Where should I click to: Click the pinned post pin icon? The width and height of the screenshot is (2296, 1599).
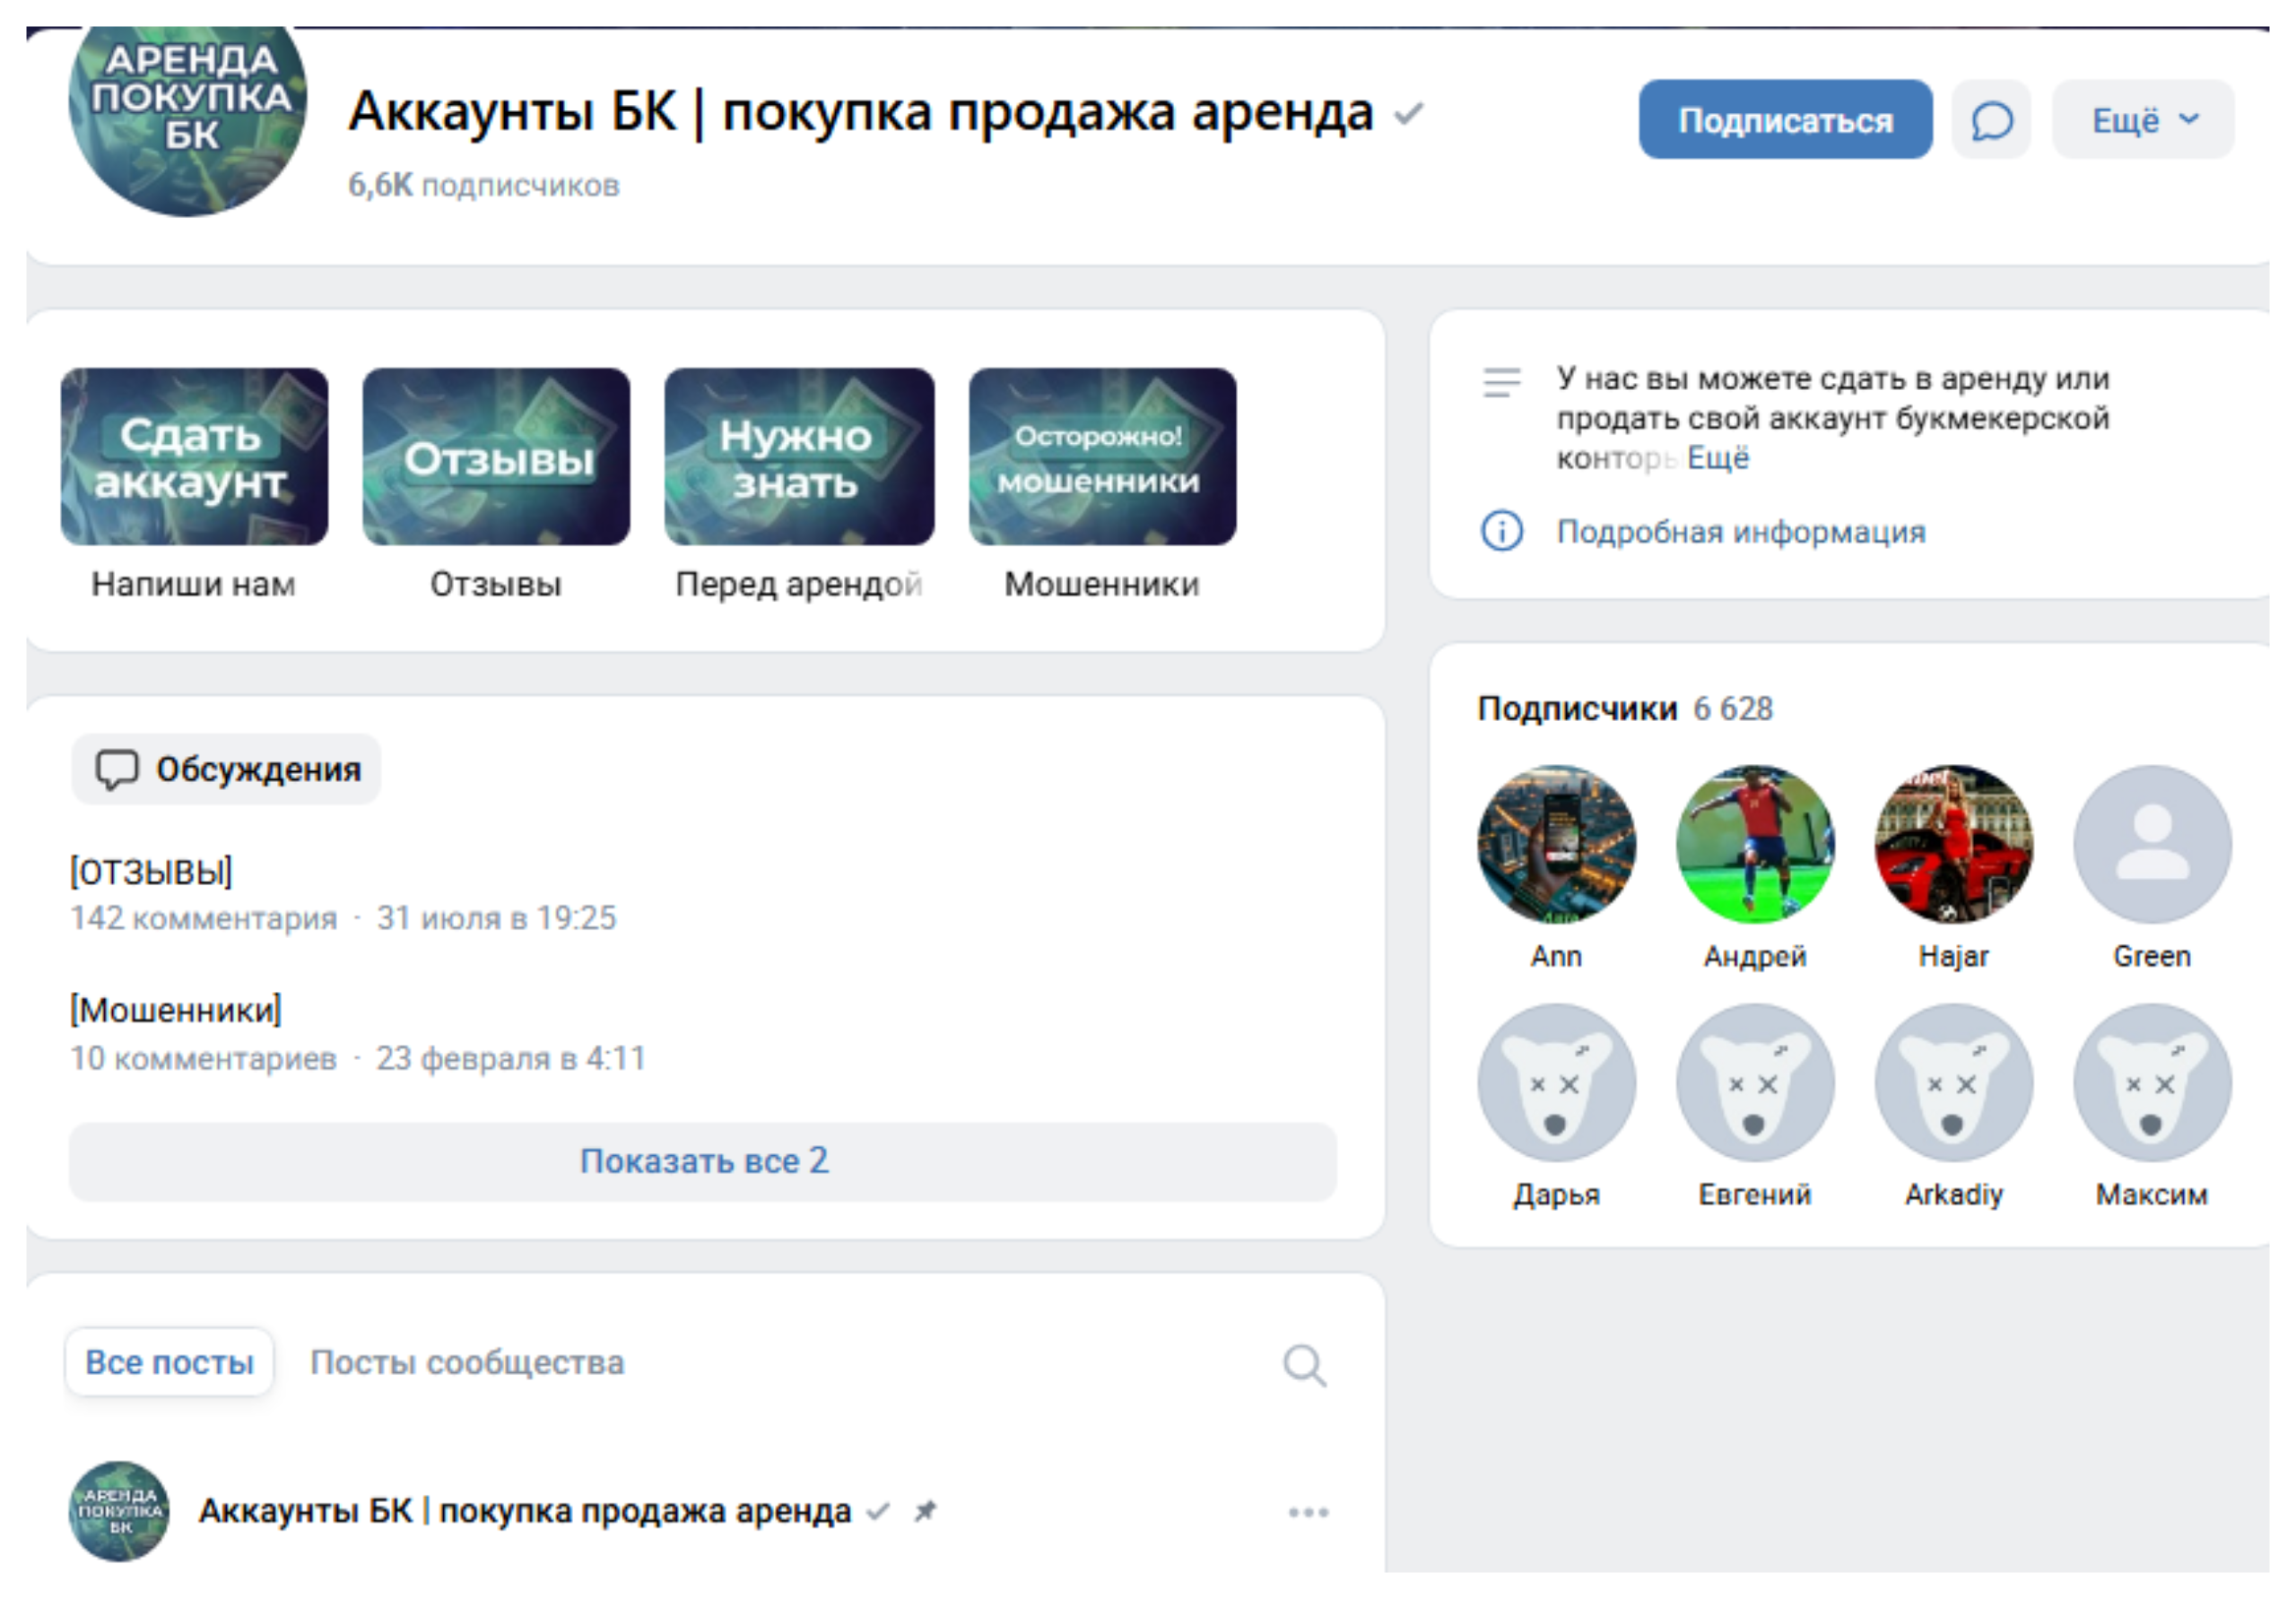pyautogui.click(x=925, y=1511)
